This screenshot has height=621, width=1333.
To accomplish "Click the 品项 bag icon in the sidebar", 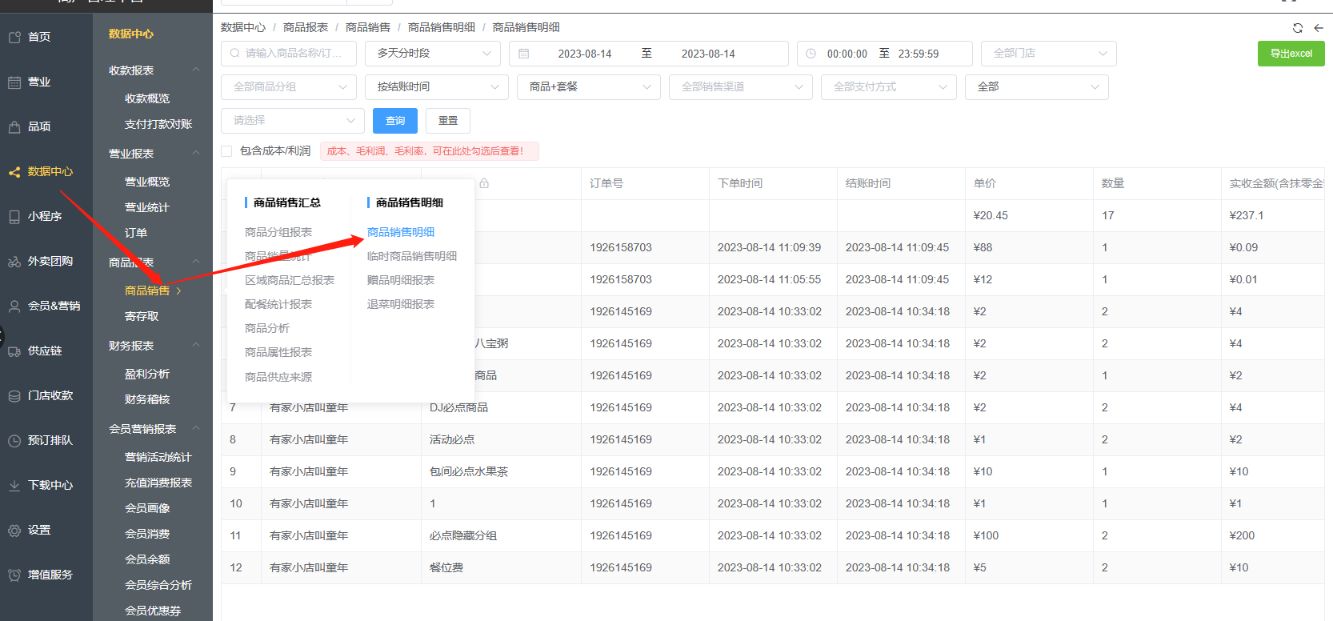I will click(x=14, y=127).
